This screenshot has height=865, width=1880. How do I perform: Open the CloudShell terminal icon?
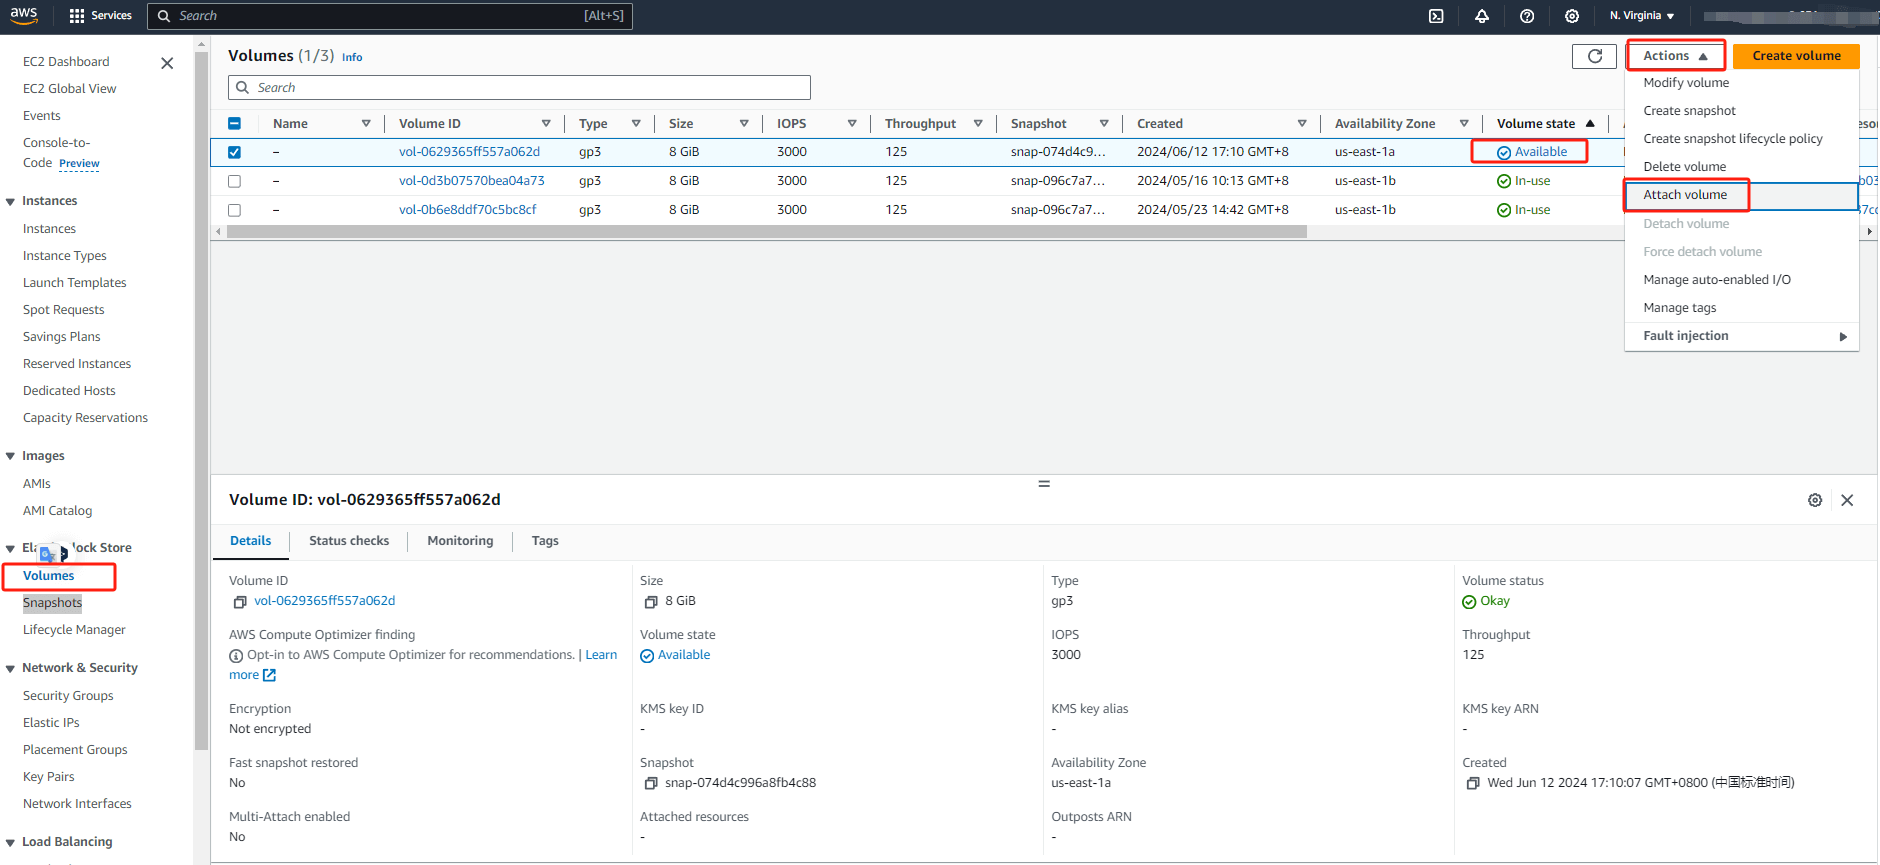click(x=1436, y=16)
